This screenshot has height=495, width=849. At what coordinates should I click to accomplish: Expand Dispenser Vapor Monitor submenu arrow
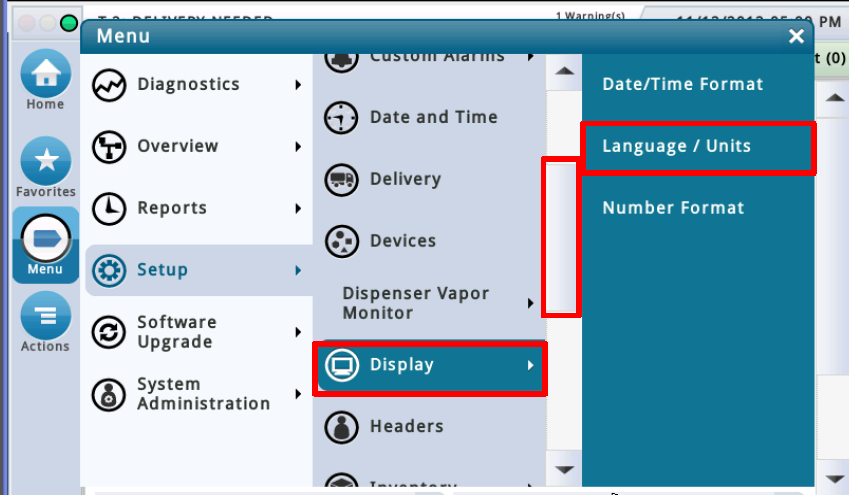(x=530, y=303)
